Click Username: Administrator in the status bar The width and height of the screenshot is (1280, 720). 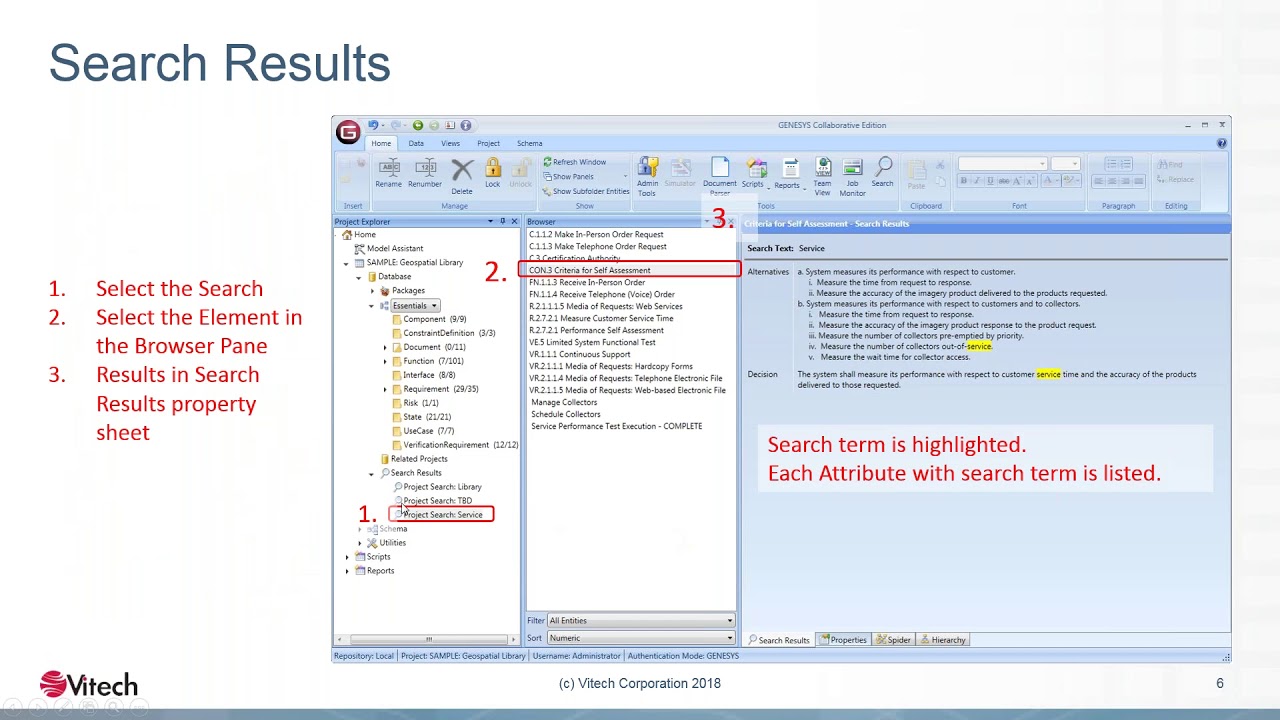pos(576,656)
